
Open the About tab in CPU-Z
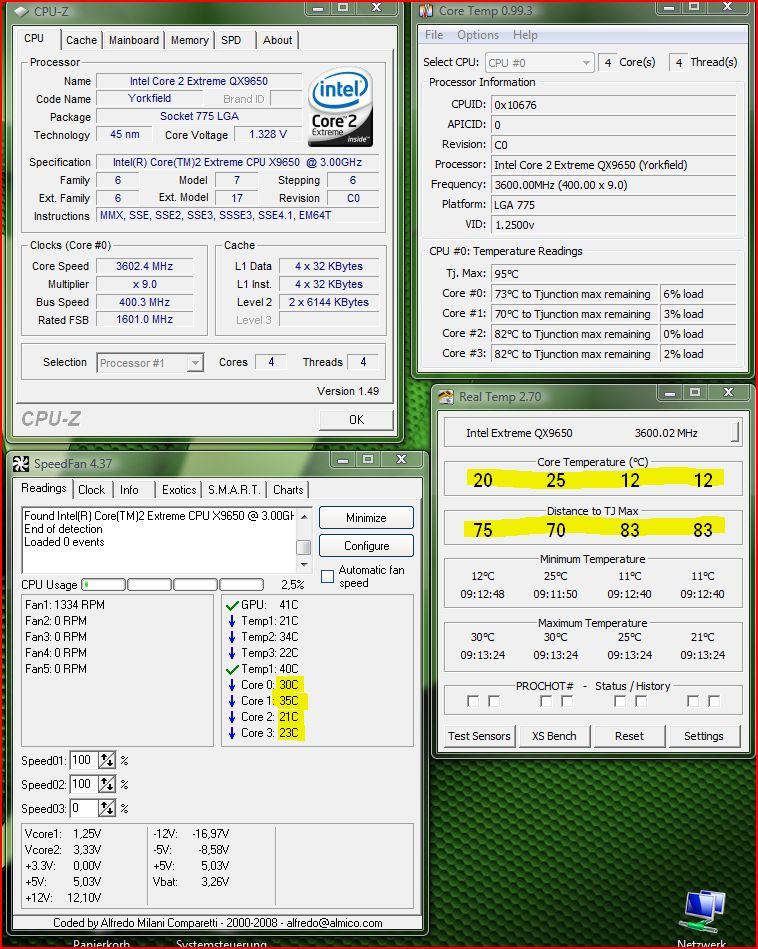pos(277,40)
